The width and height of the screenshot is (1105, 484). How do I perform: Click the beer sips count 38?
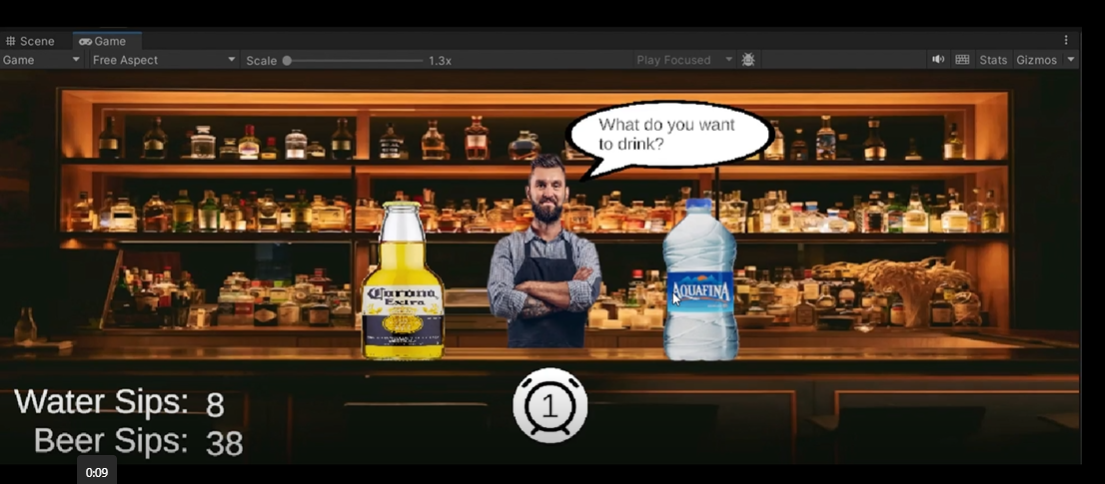[224, 444]
